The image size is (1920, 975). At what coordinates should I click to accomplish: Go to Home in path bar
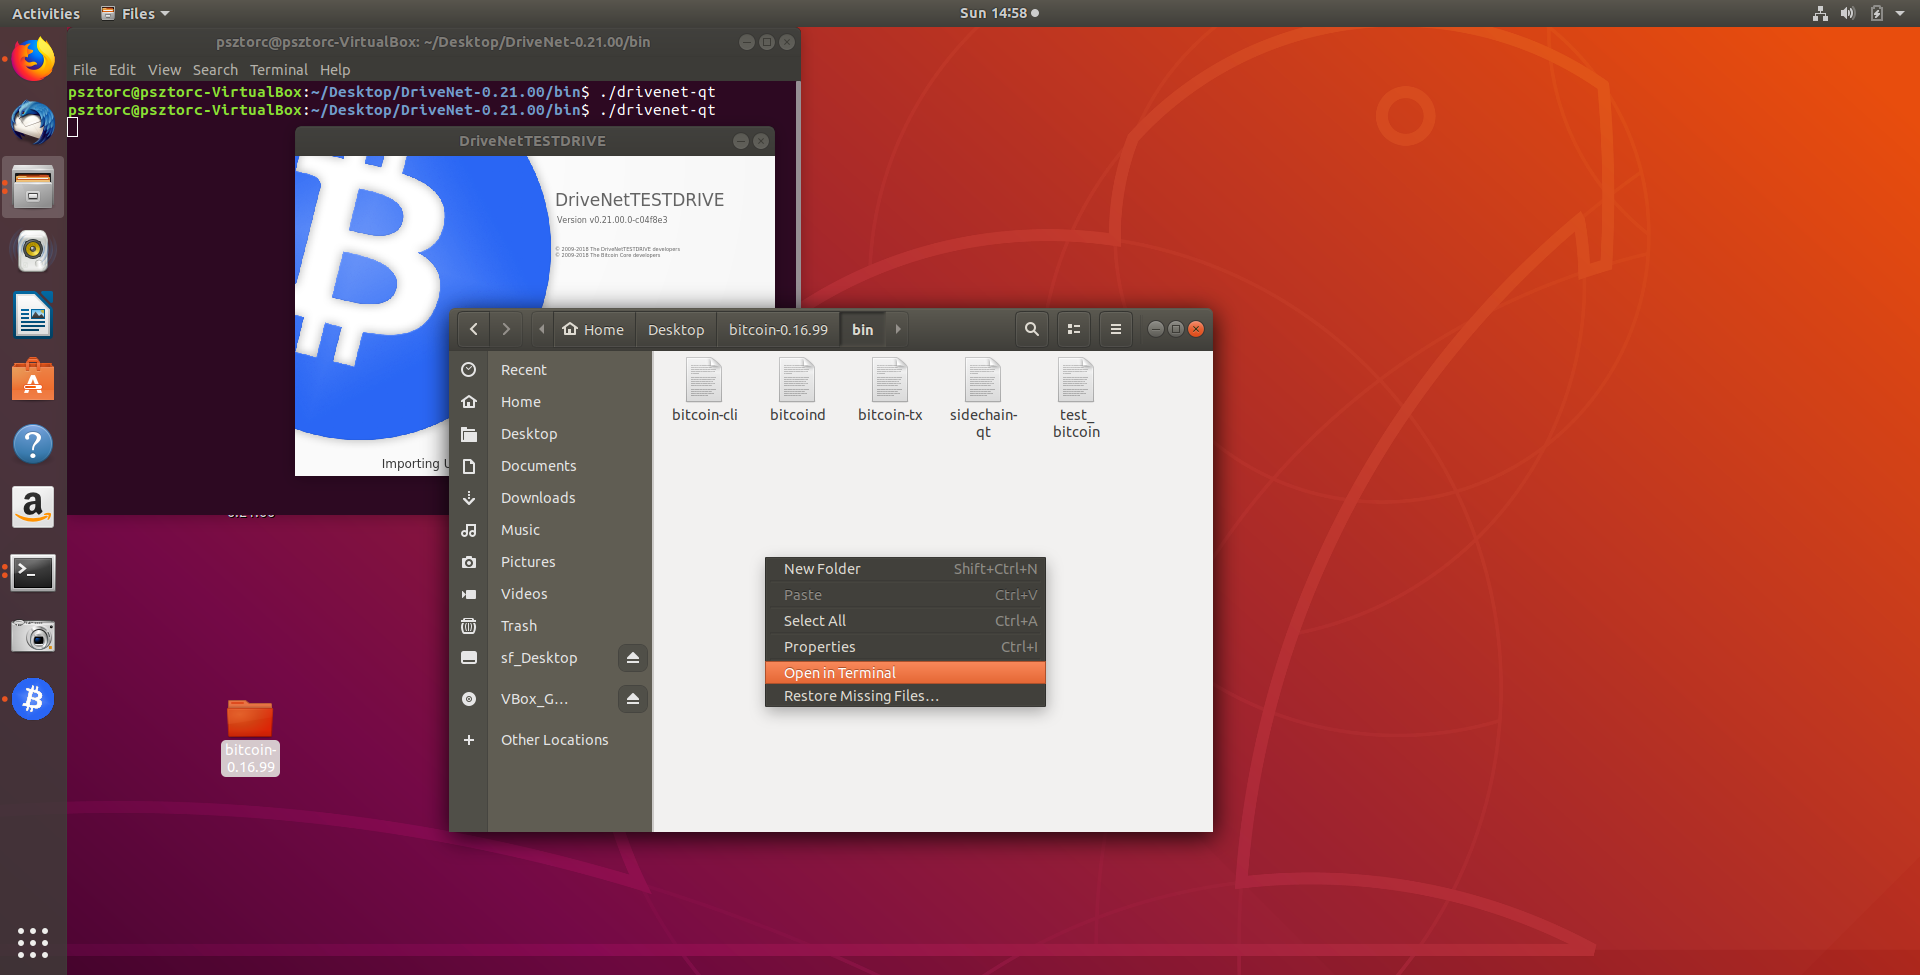click(593, 329)
